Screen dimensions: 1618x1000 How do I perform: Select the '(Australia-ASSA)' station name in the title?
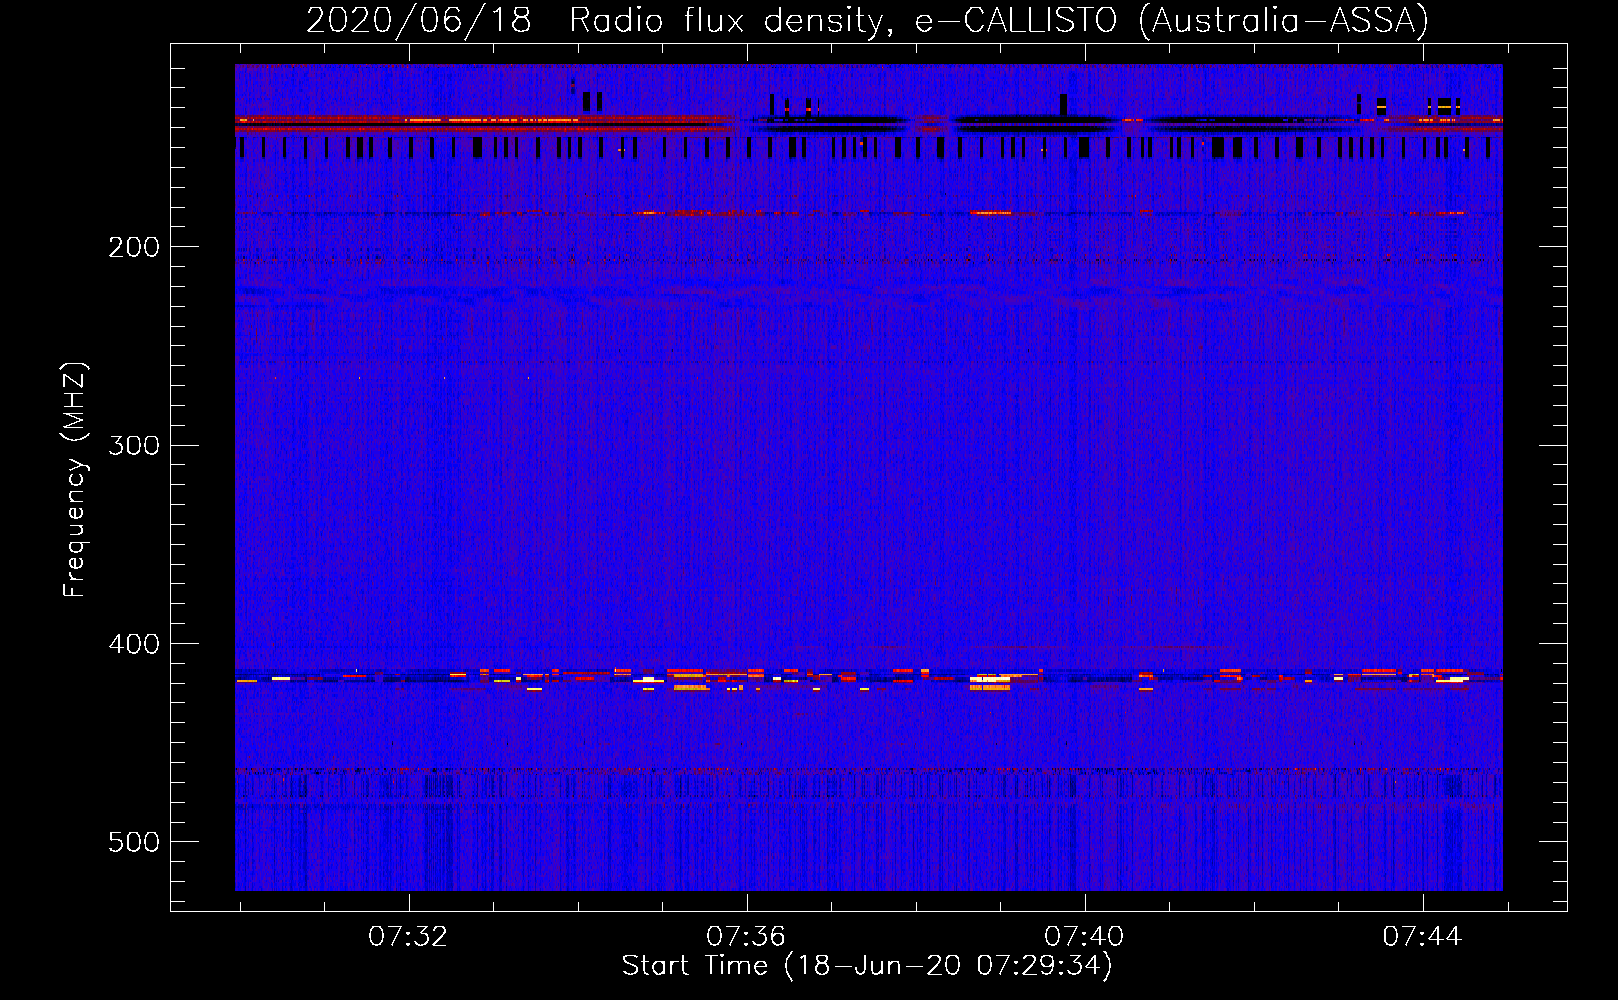tap(1283, 20)
